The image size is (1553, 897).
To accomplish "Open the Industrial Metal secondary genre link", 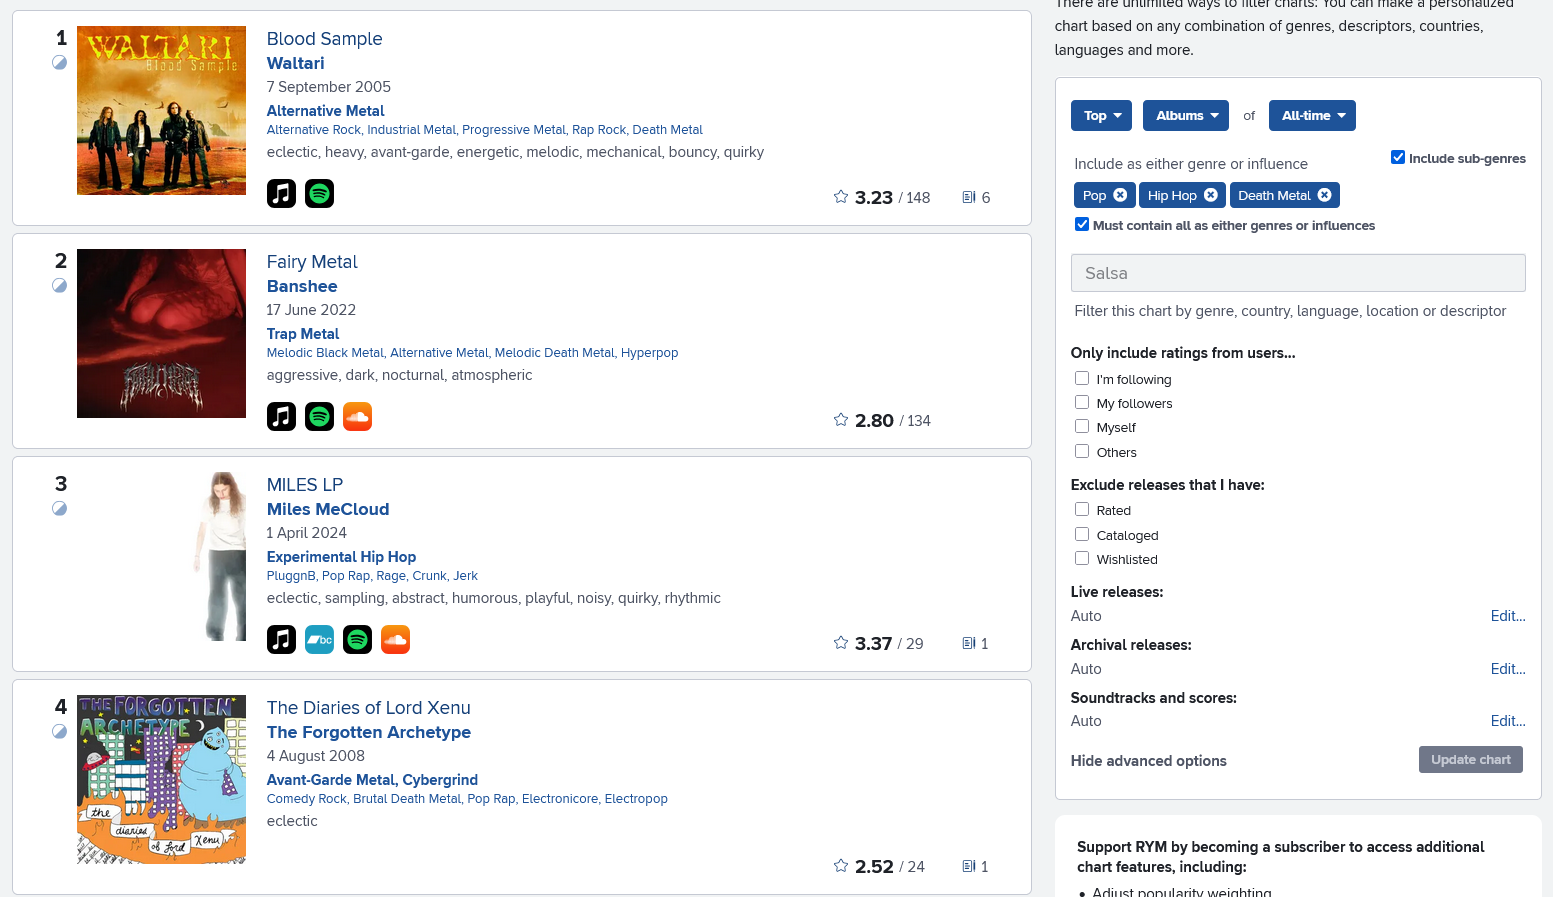I will (x=411, y=130).
